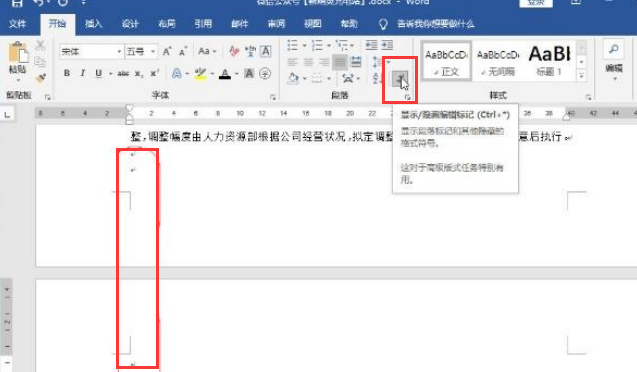The height and width of the screenshot is (372, 637).
Task: Toggle show/hide editing marks button
Action: 400,78
